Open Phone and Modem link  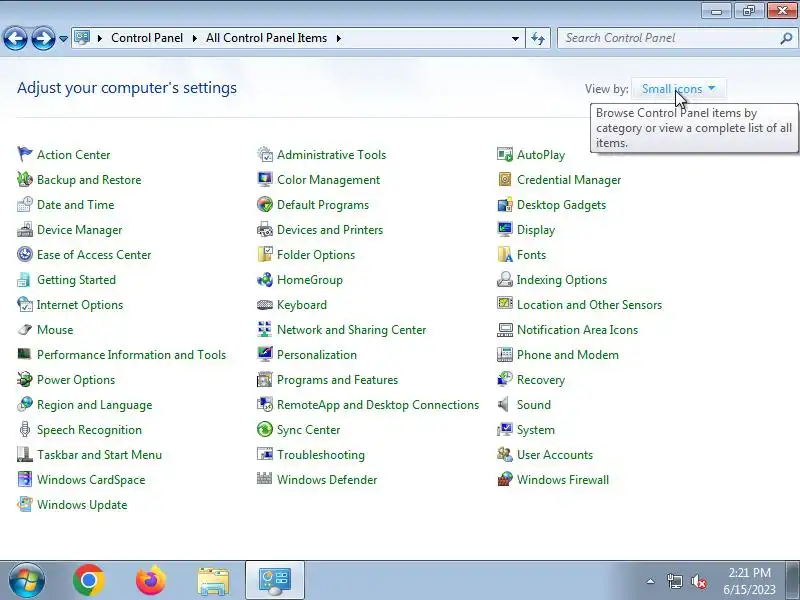(567, 355)
